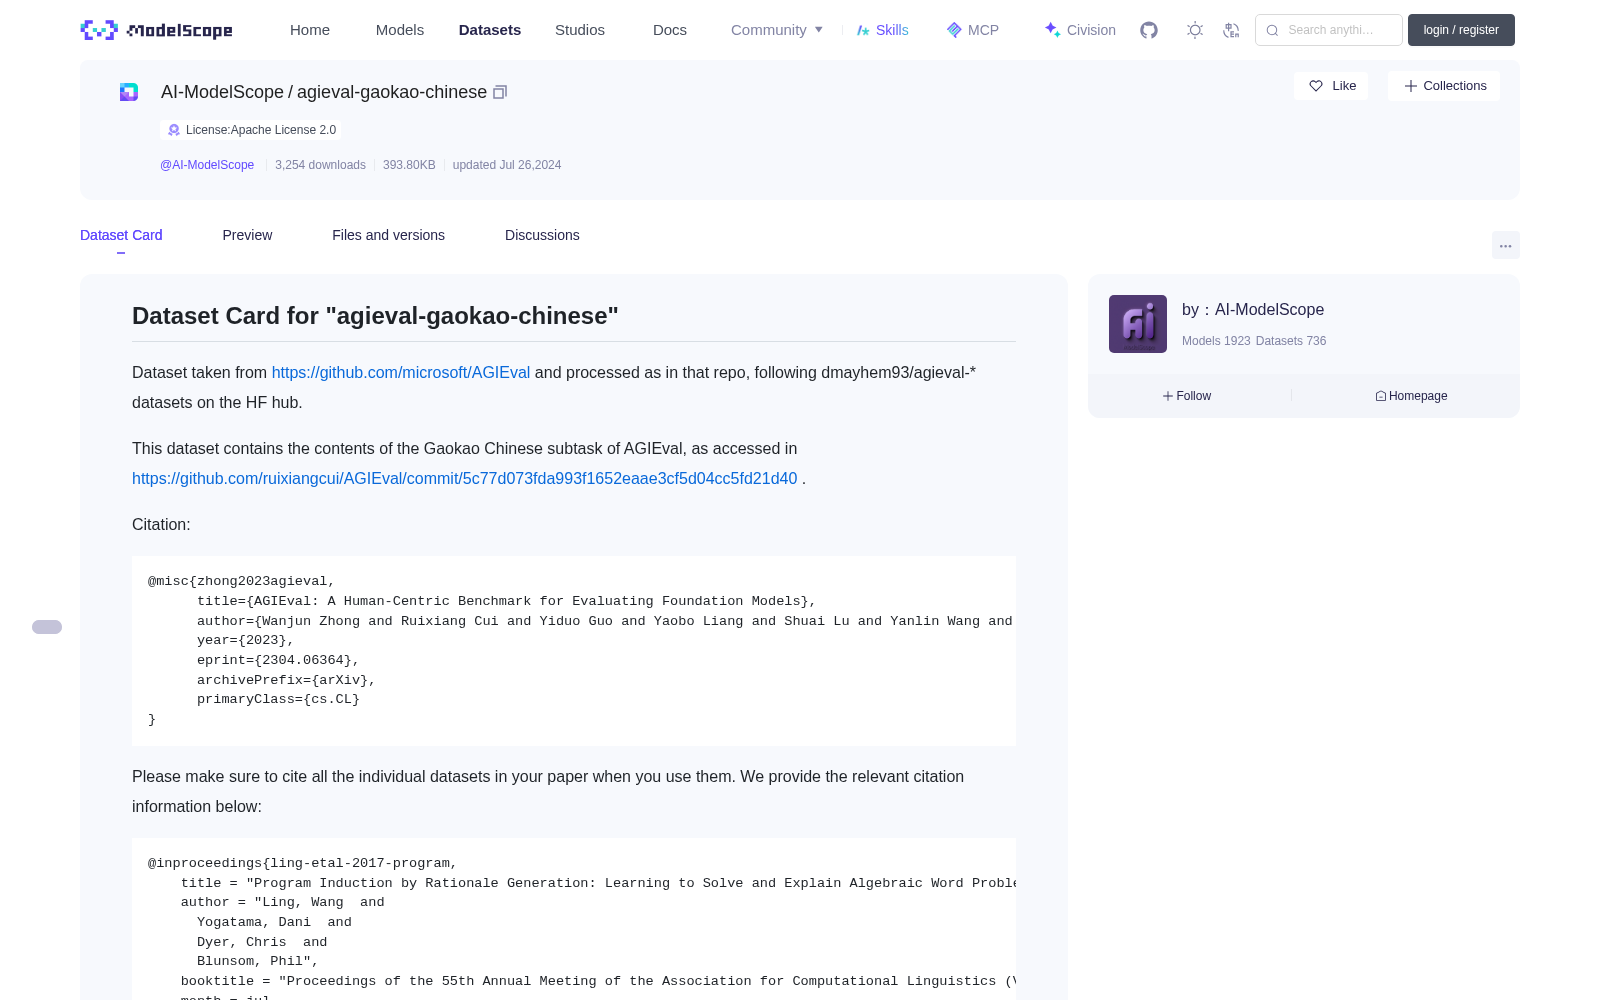
Task: Click the search magnifier icon
Action: click(x=1272, y=30)
